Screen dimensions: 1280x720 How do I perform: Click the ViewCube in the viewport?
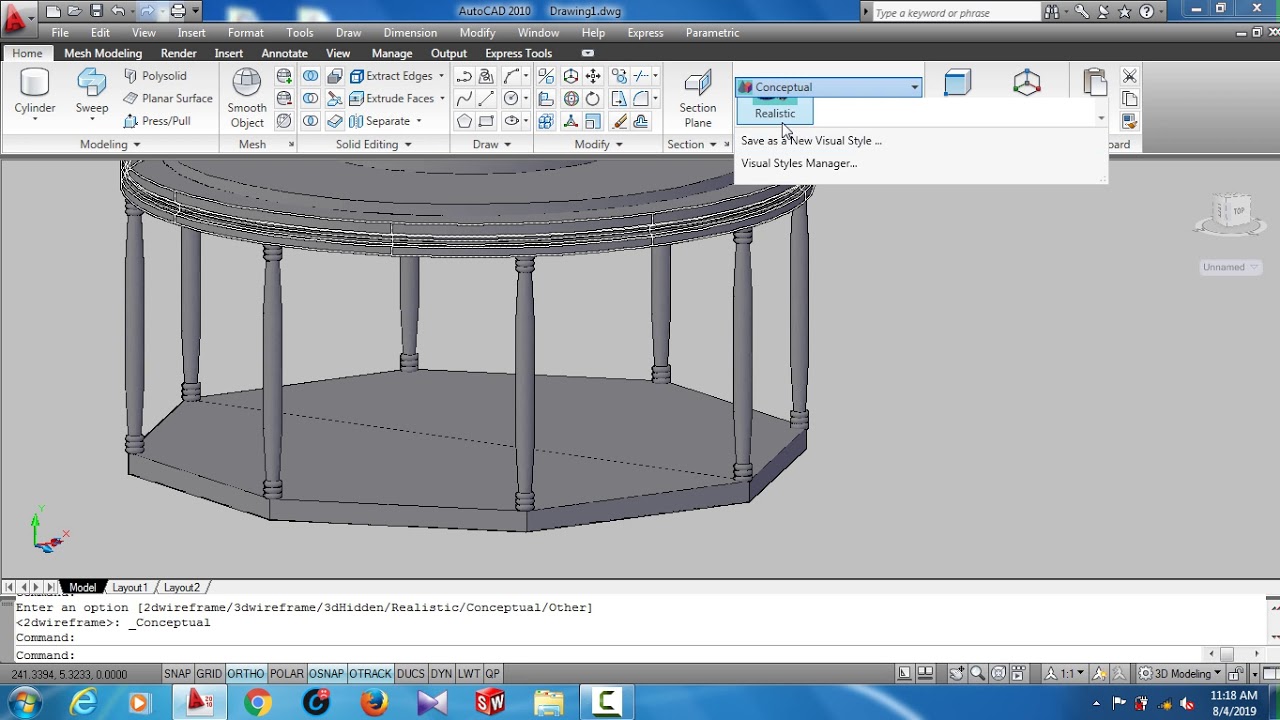click(x=1230, y=213)
